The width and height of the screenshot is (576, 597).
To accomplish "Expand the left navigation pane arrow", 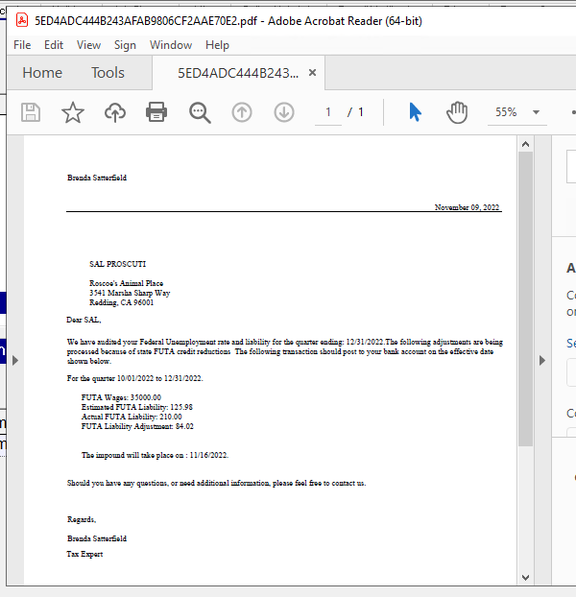I will tap(15, 360).
